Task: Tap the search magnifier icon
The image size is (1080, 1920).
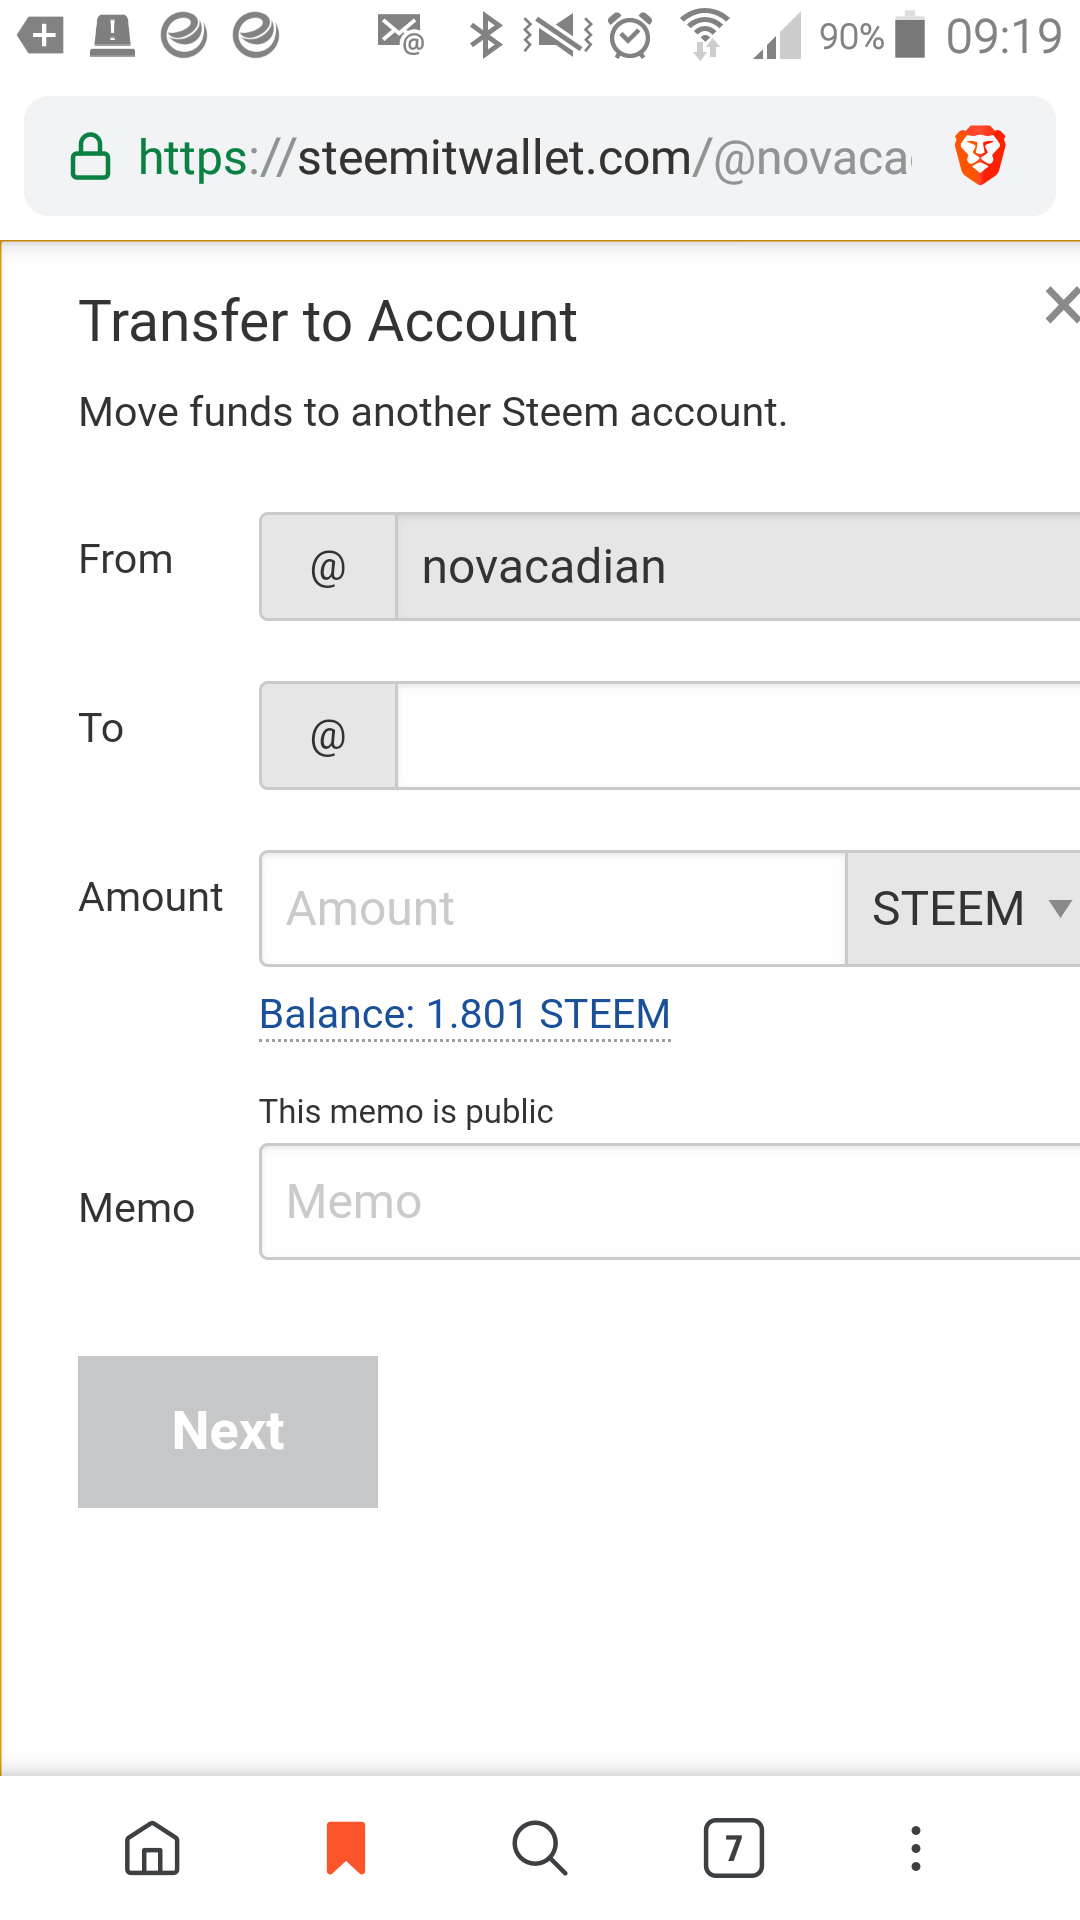Action: click(540, 1847)
